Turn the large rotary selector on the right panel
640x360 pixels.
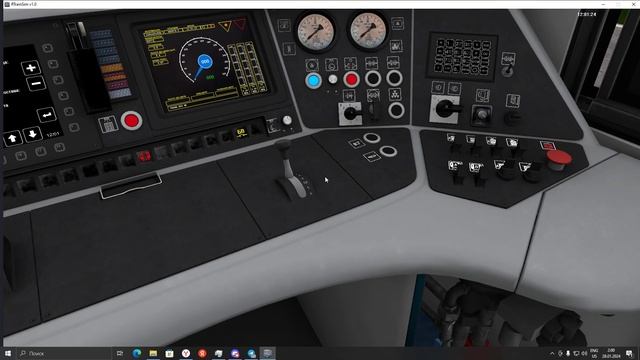click(446, 109)
